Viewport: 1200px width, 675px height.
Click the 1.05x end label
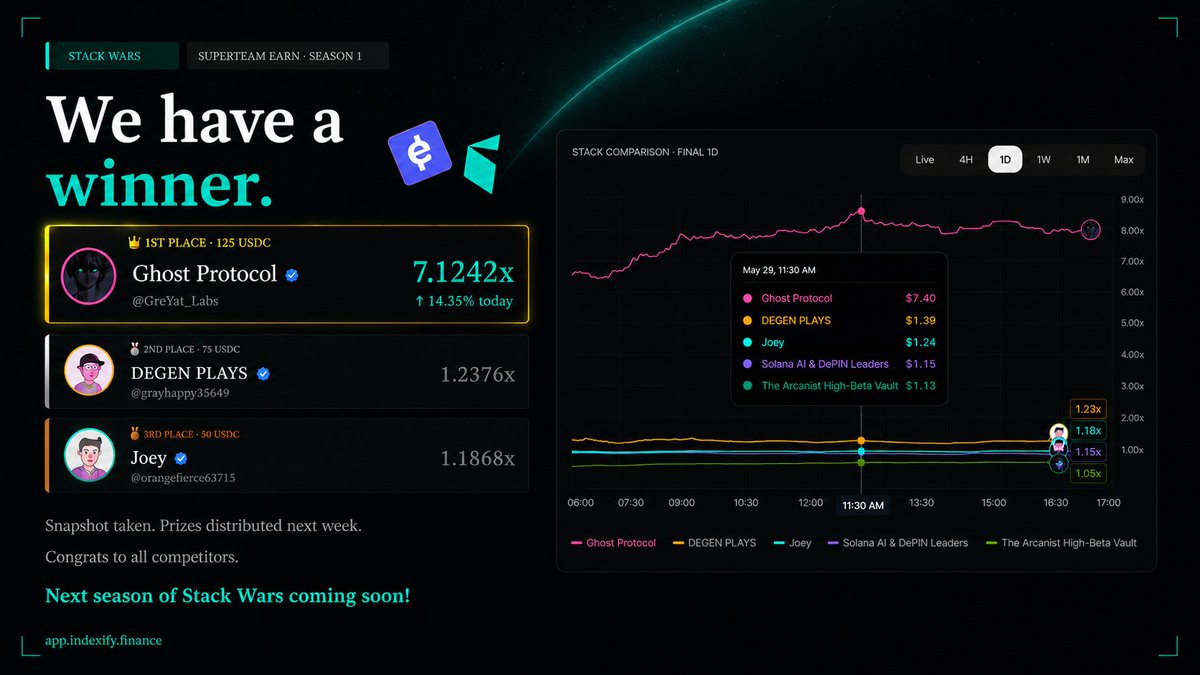click(x=1087, y=474)
